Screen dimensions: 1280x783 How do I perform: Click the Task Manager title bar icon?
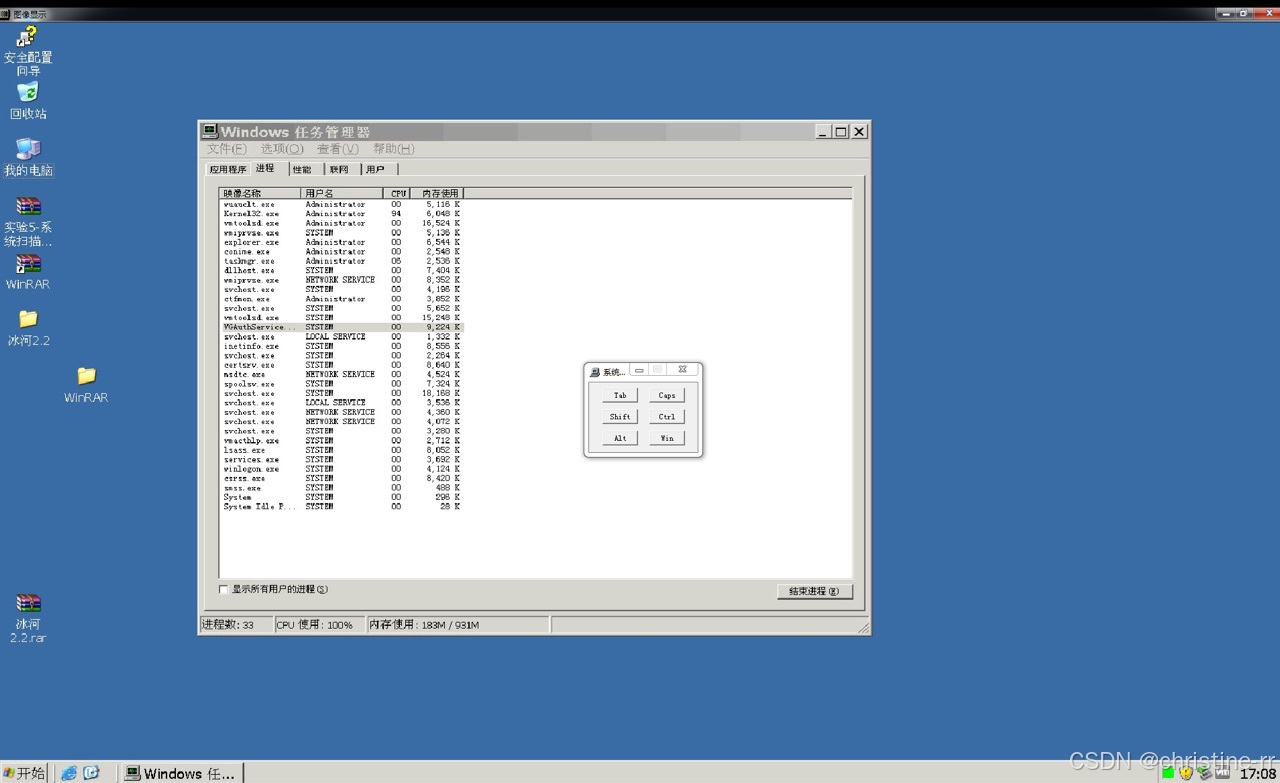210,131
